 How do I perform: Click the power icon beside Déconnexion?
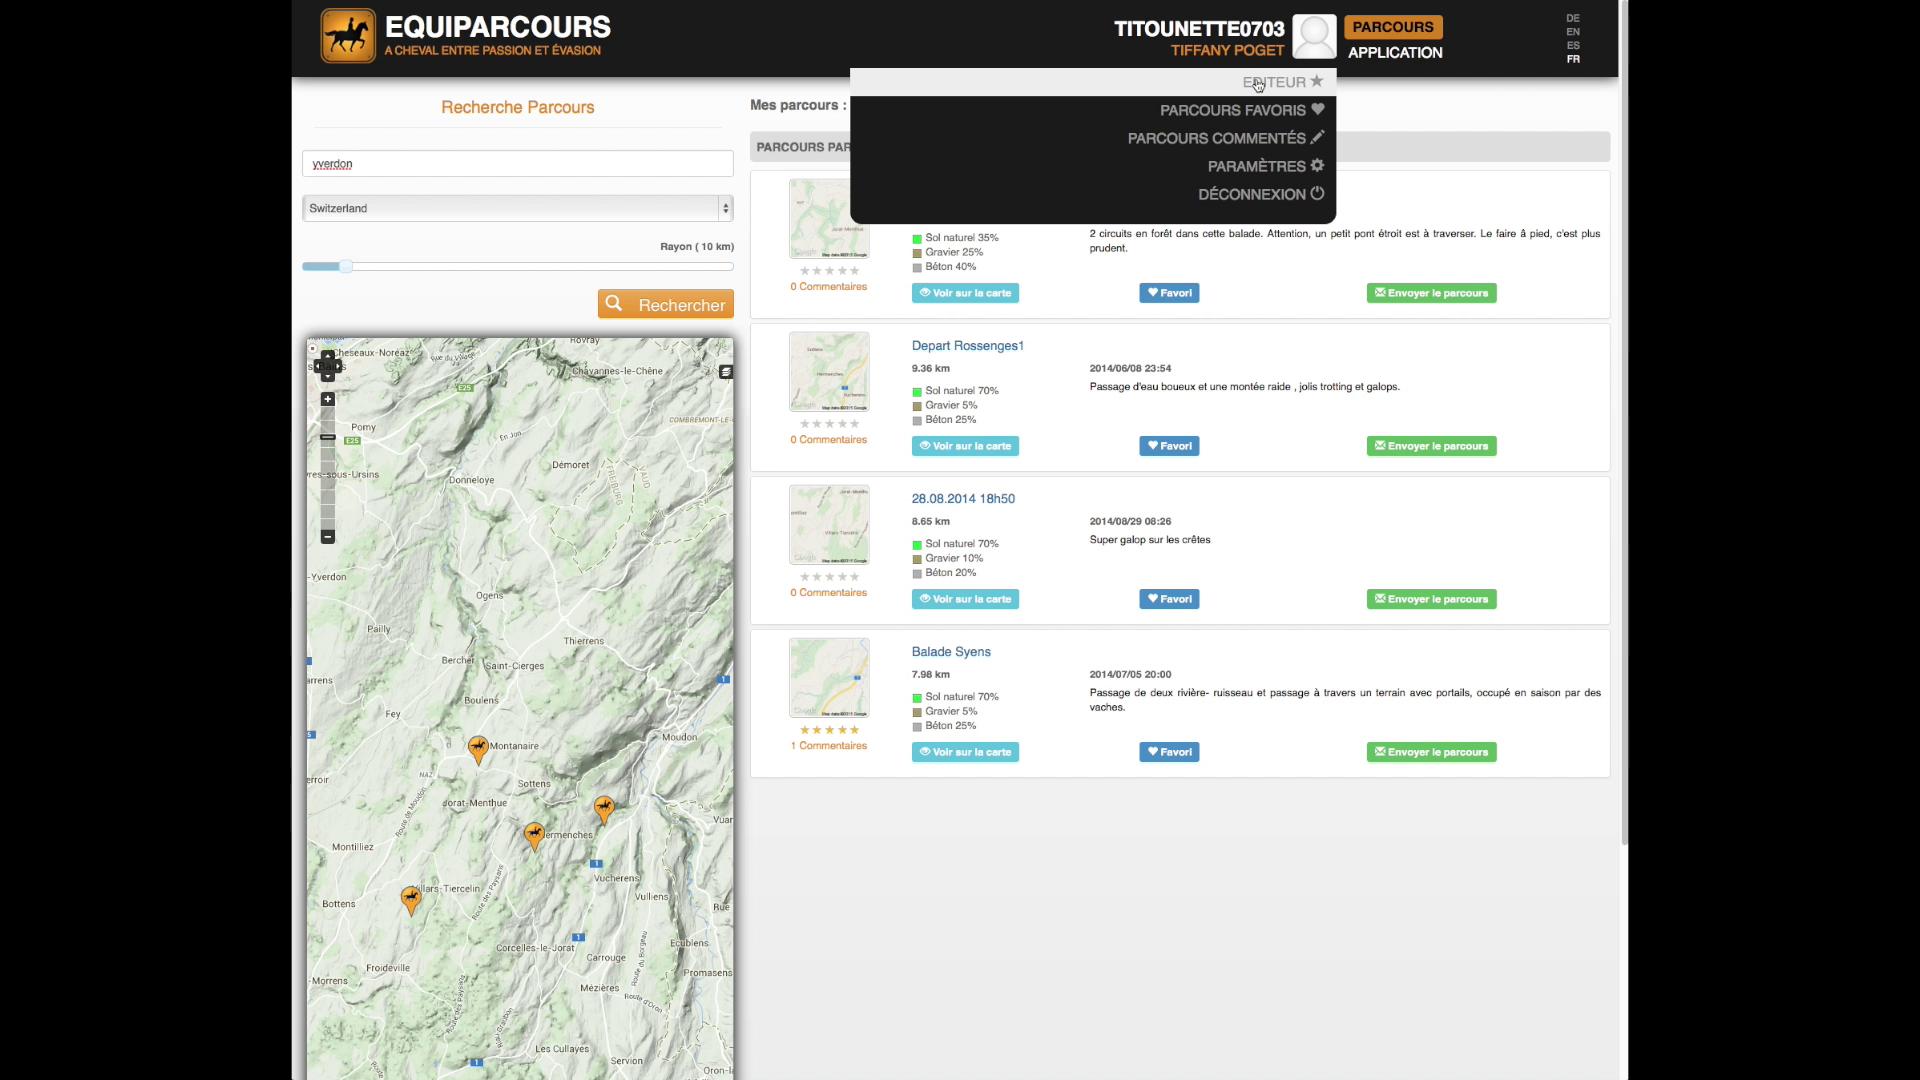pyautogui.click(x=1318, y=193)
